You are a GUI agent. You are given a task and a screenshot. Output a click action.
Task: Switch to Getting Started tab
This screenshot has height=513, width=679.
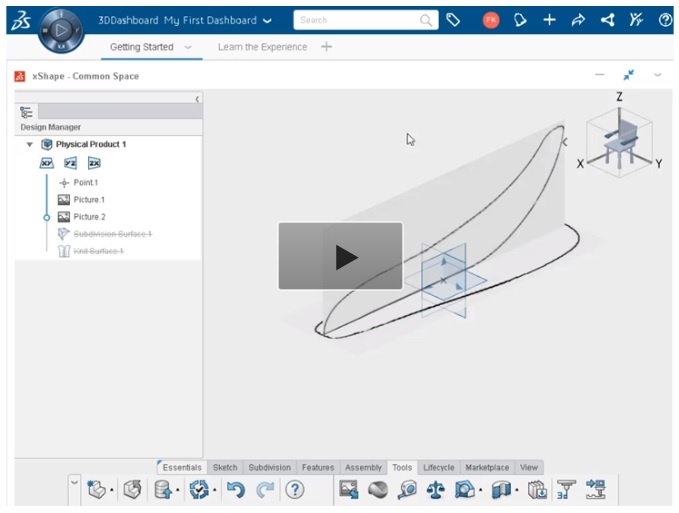click(142, 47)
